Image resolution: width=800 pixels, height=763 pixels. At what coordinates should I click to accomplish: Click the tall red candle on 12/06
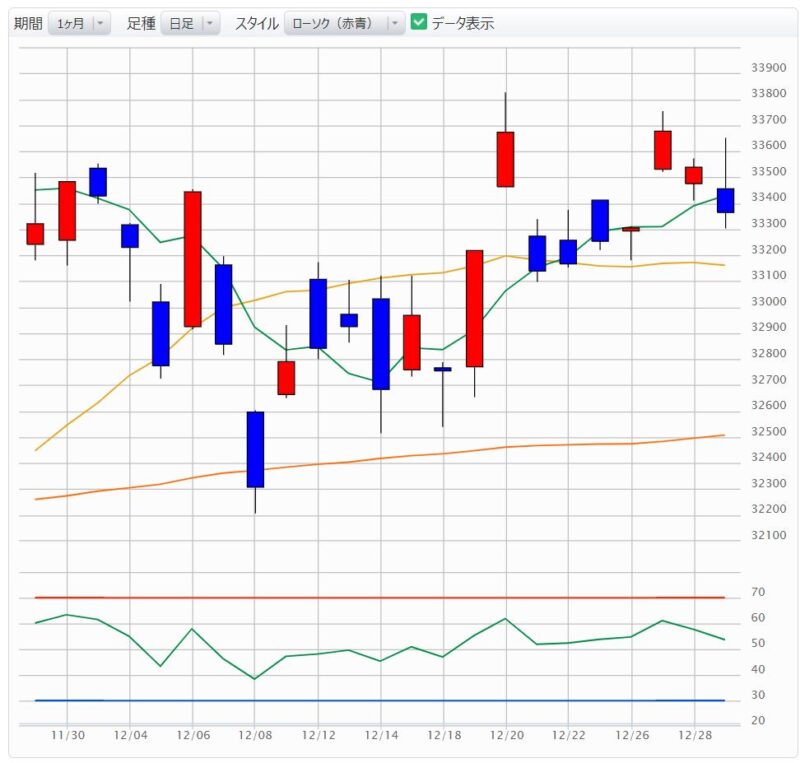click(x=192, y=258)
